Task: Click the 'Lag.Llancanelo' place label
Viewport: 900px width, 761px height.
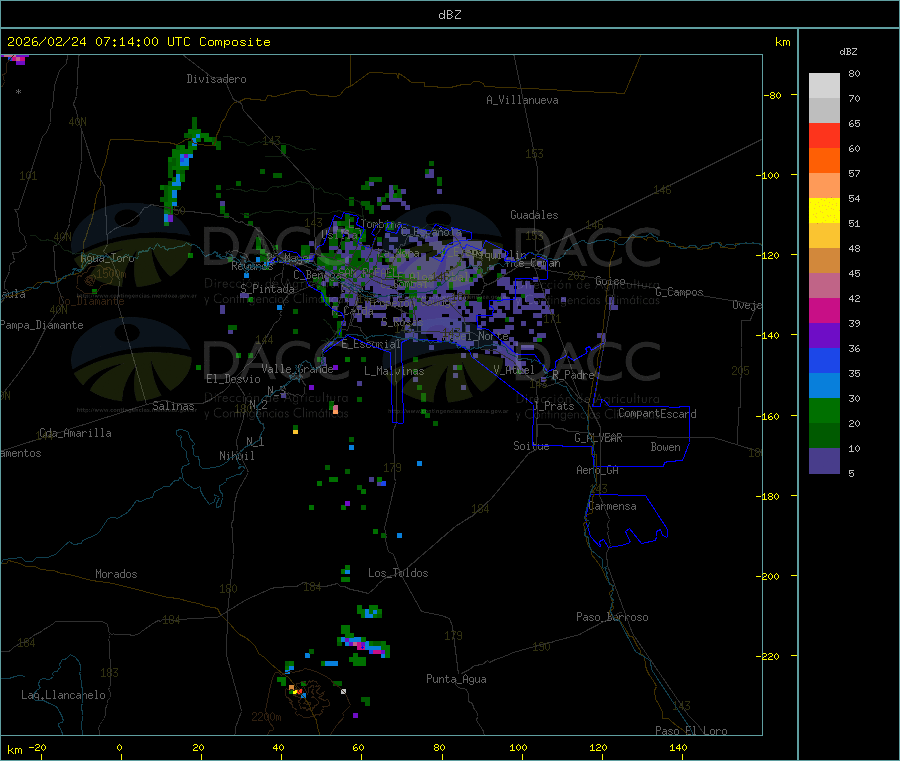Action: [x=64, y=696]
